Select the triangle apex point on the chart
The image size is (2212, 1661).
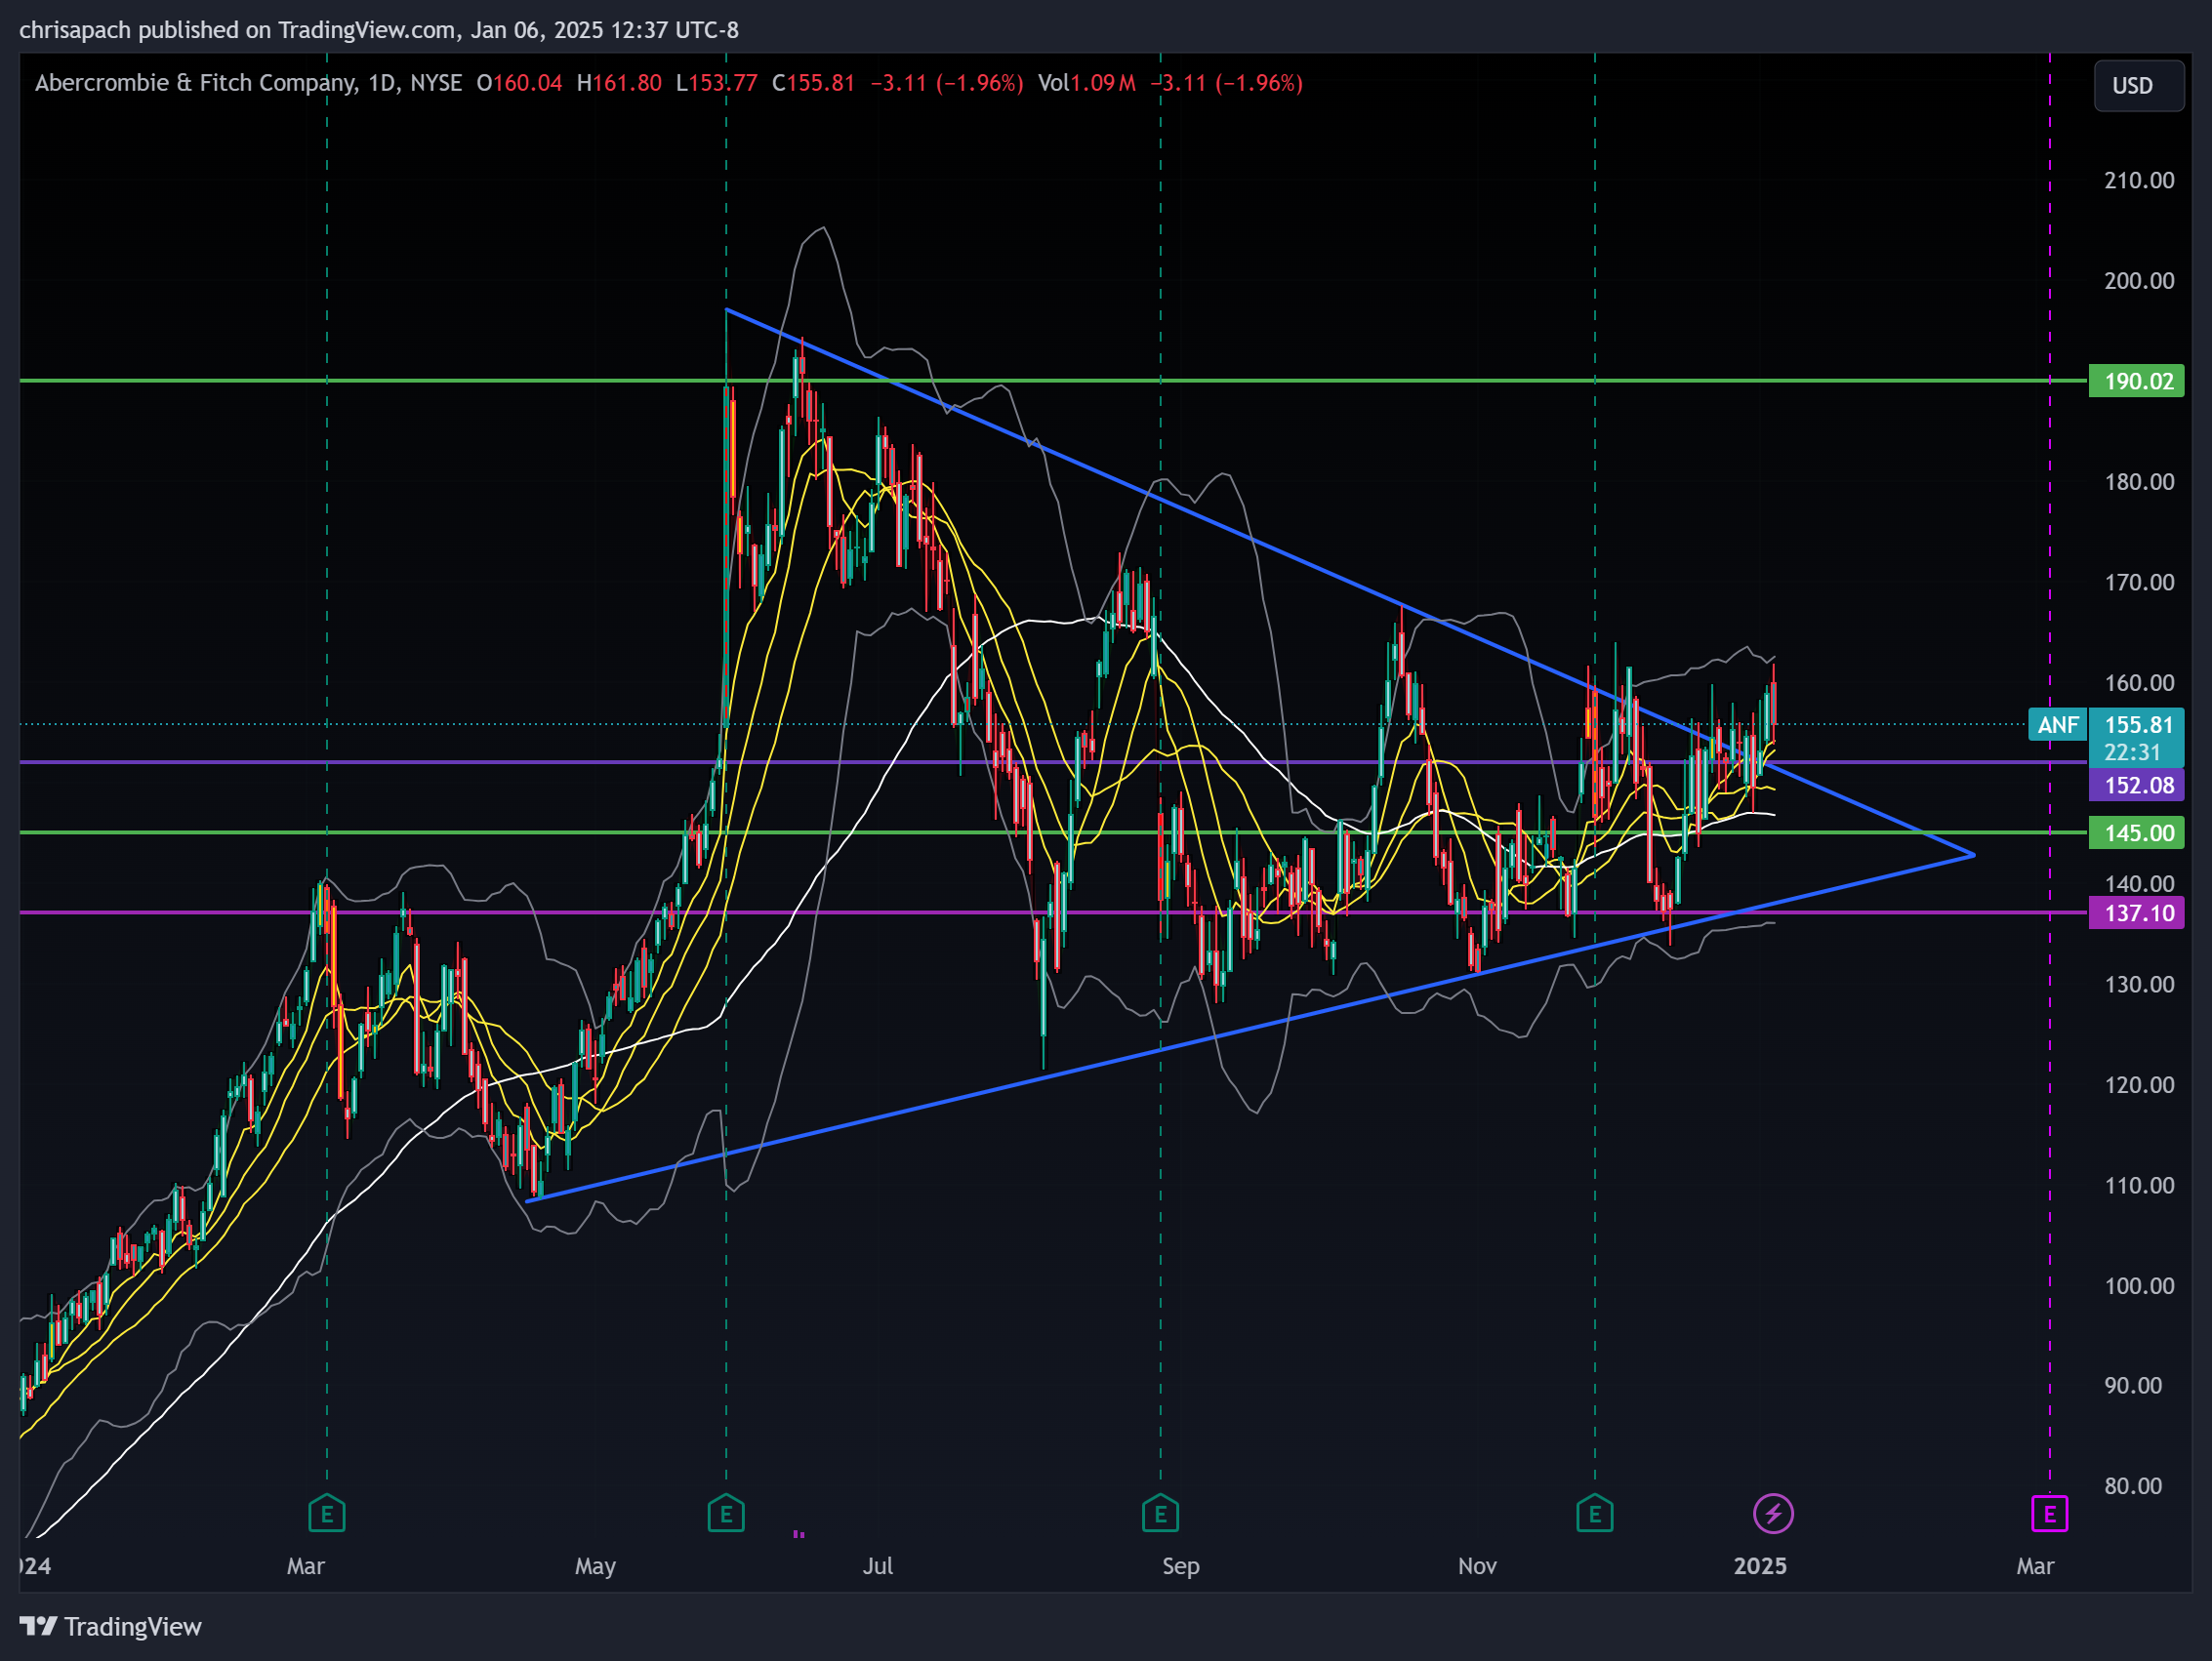coord(1973,855)
